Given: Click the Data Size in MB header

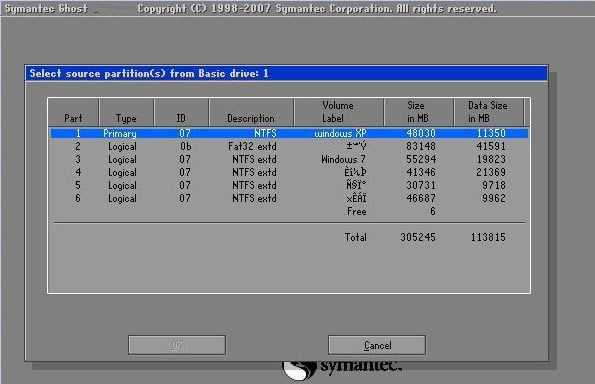Looking at the screenshot, I should point(488,112).
